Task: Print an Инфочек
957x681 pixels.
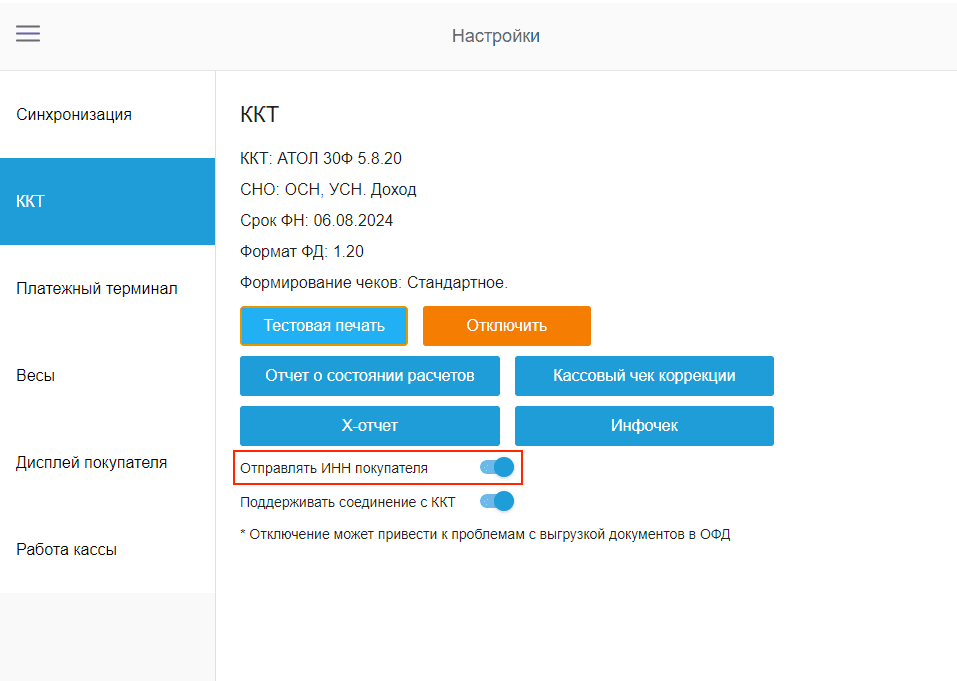Action: click(643, 425)
